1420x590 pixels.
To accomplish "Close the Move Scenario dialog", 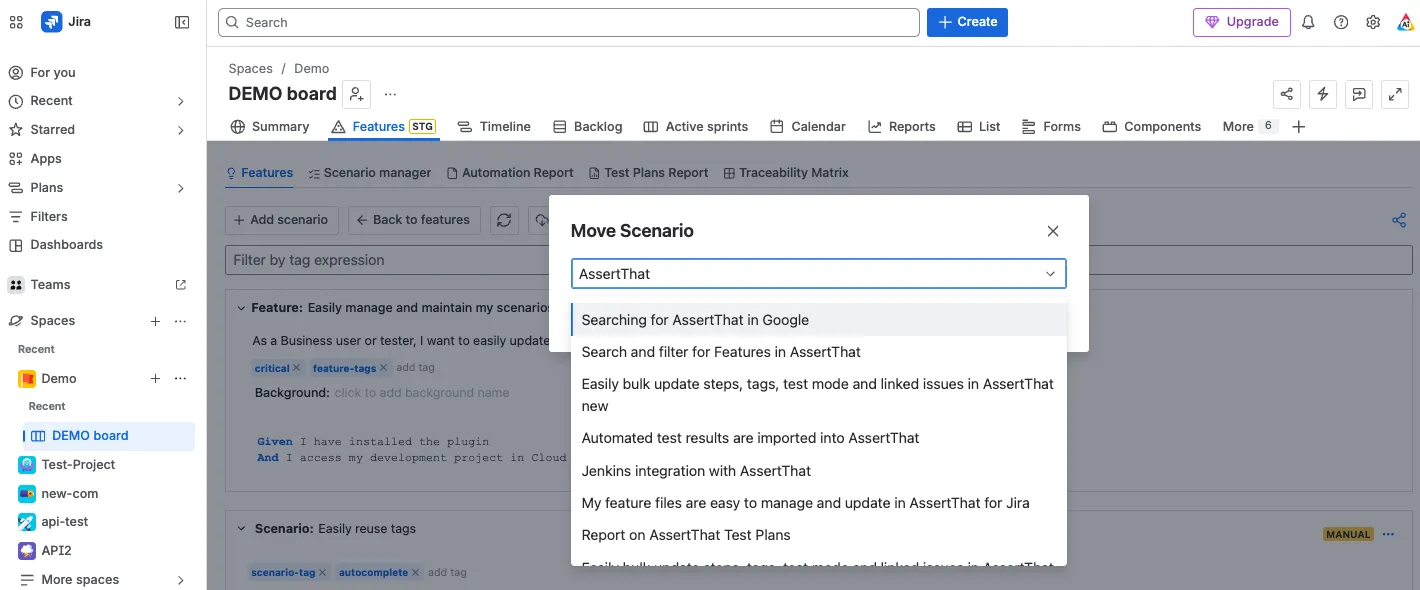I will click(x=1052, y=231).
